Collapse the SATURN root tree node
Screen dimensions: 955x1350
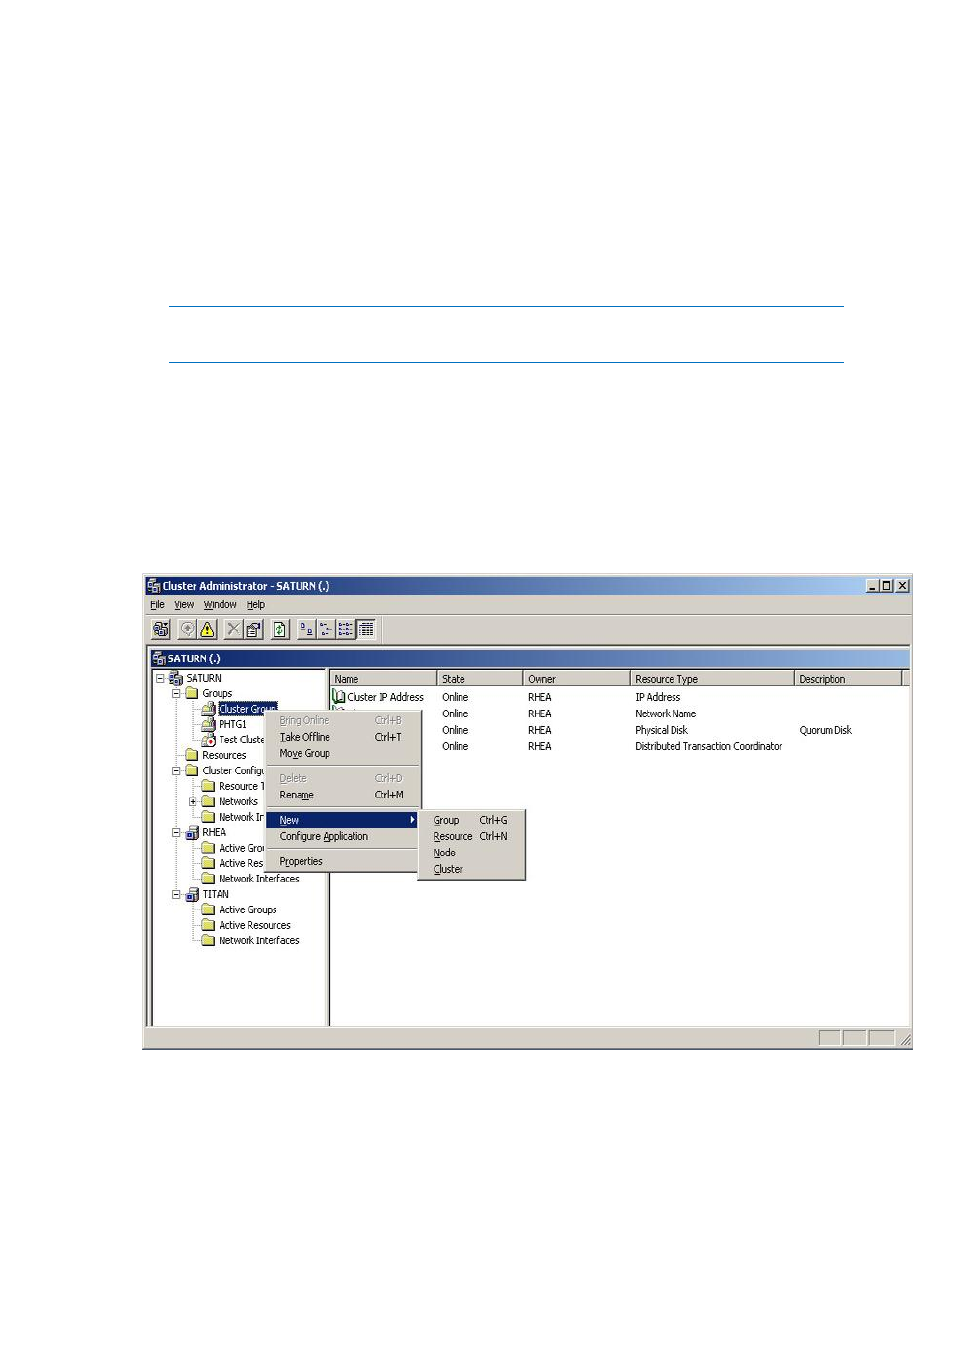(x=160, y=678)
